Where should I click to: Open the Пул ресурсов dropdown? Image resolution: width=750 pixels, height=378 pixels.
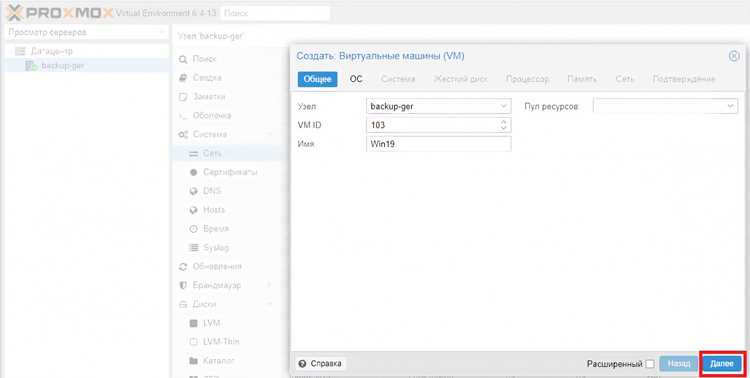(730, 106)
